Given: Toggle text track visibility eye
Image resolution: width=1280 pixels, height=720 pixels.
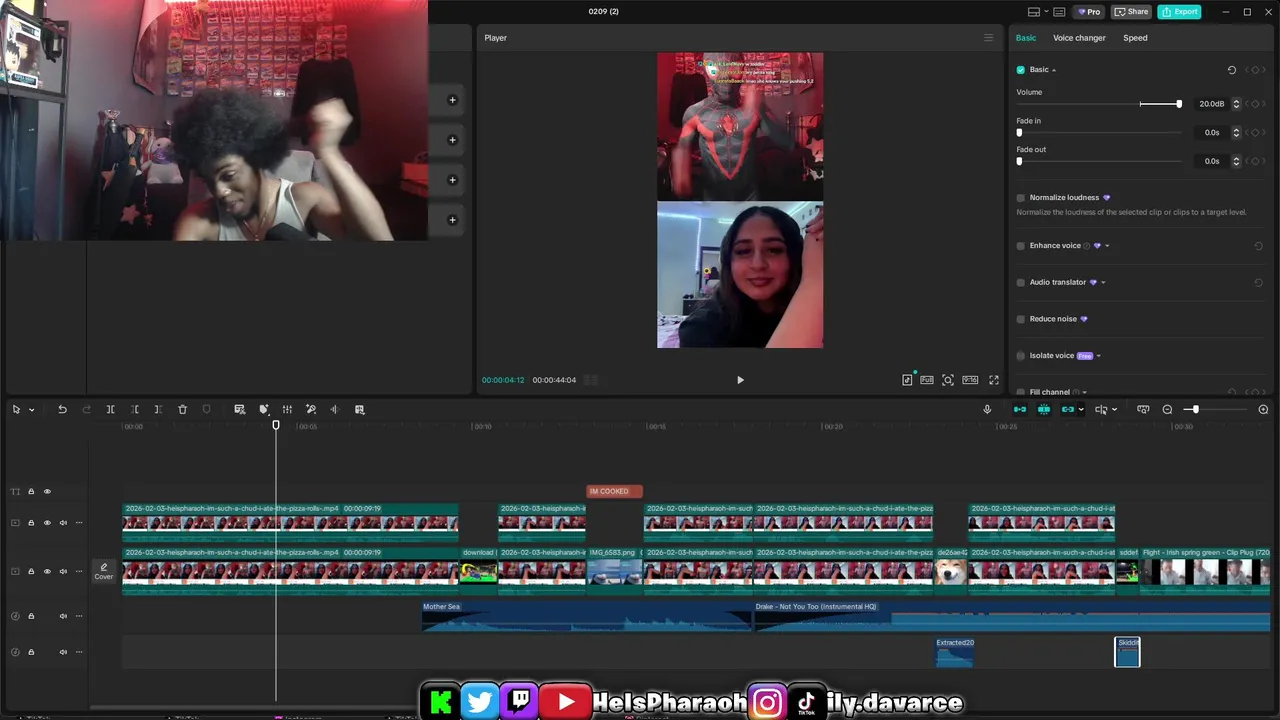Looking at the screenshot, I should pos(47,492).
